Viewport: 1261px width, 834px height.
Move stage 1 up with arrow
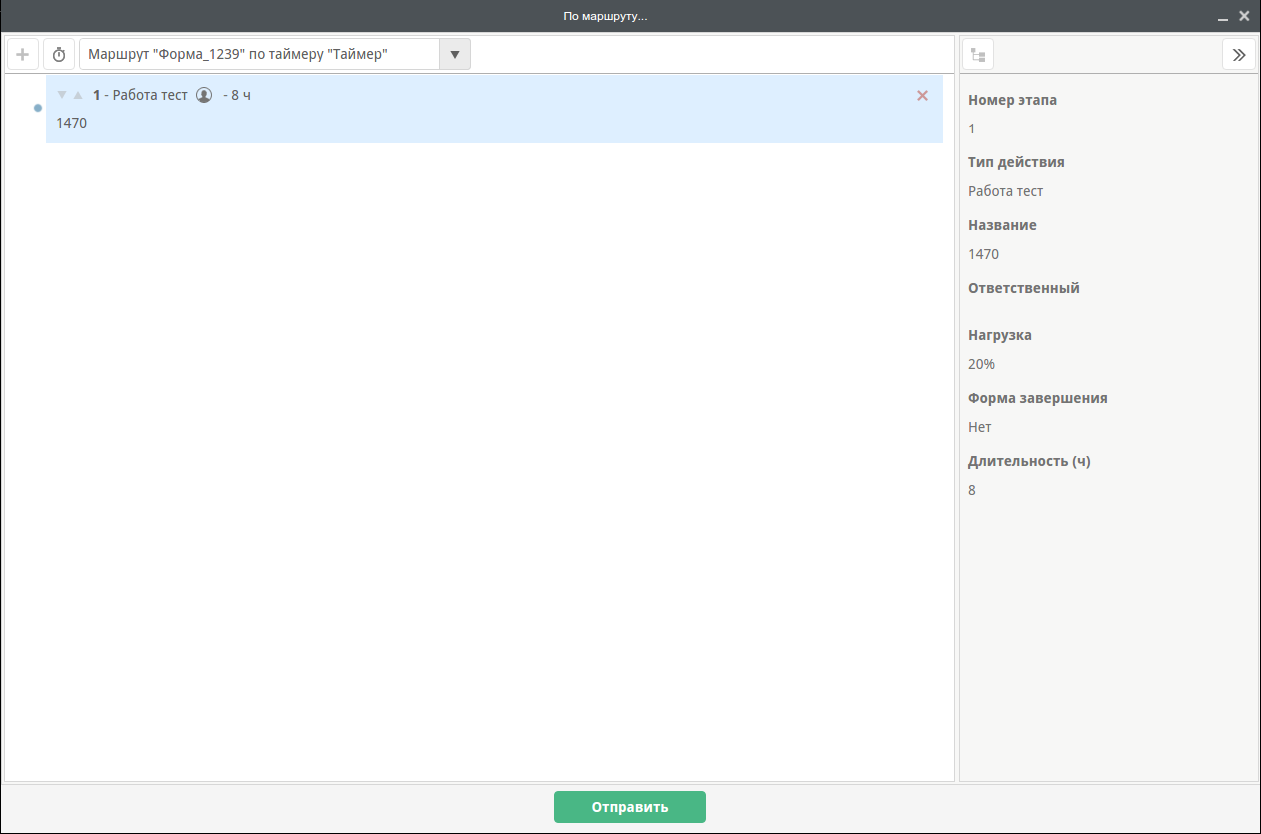78,95
